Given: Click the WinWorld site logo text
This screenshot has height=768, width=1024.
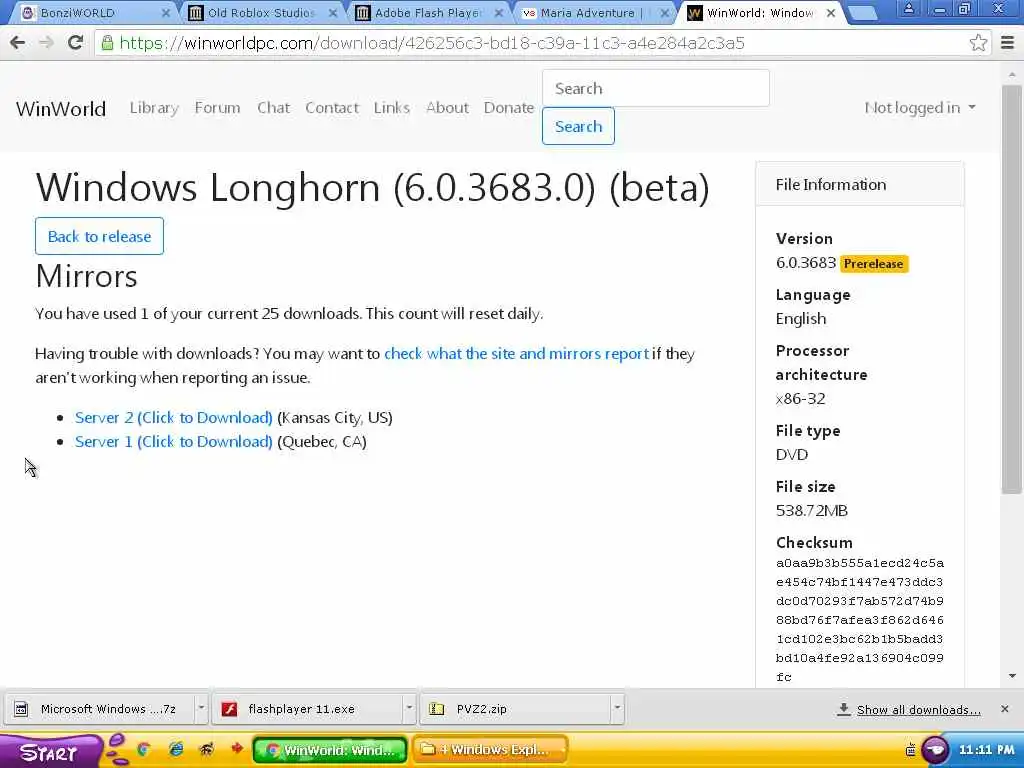Looking at the screenshot, I should [x=61, y=108].
